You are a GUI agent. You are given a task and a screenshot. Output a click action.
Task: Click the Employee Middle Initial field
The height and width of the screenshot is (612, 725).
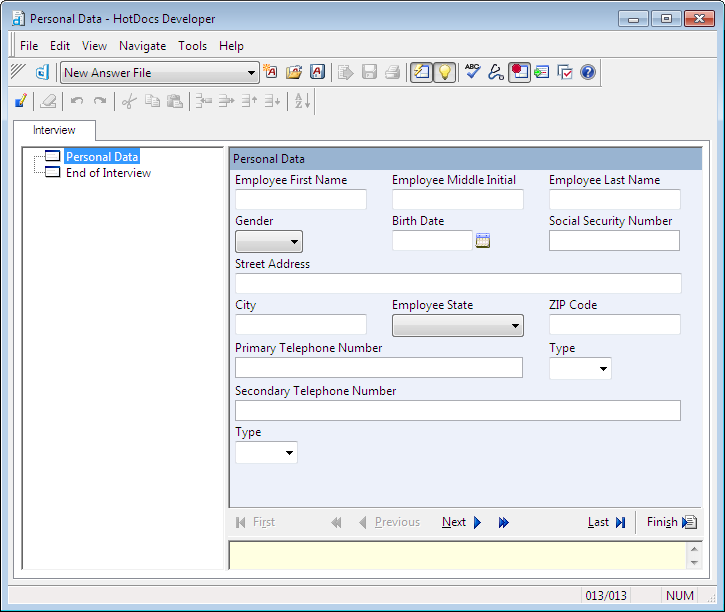tap(458, 199)
